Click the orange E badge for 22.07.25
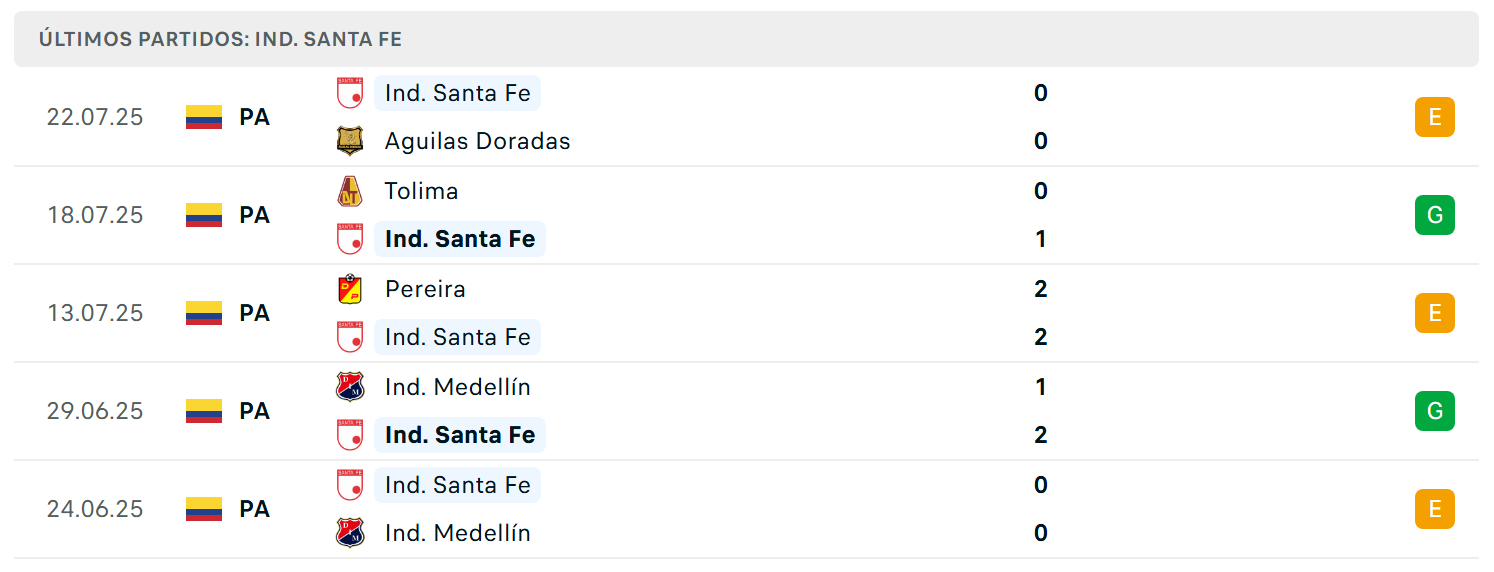 (x=1435, y=117)
